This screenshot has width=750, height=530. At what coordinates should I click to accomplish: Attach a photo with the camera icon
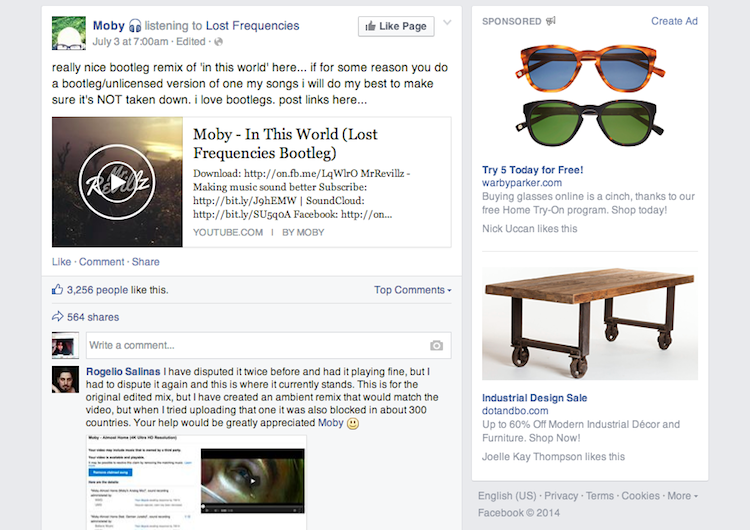pyautogui.click(x=436, y=345)
